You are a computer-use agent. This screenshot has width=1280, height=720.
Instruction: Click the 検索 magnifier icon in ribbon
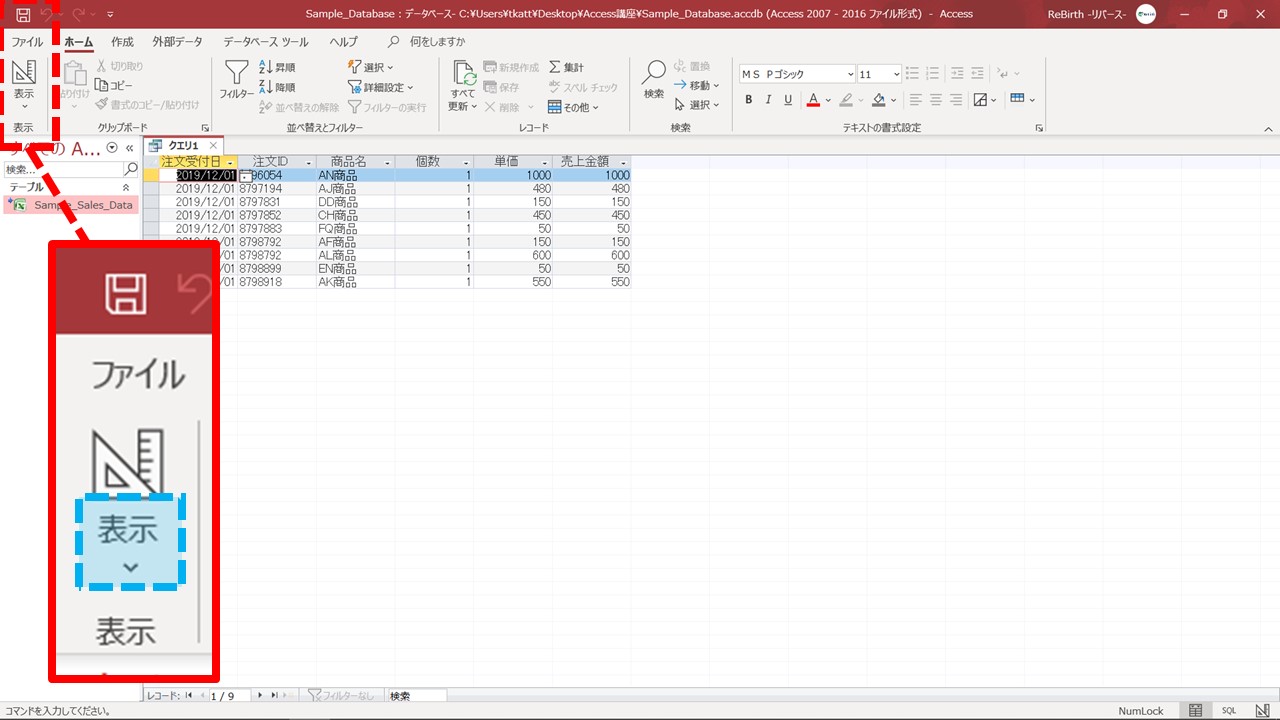coord(653,76)
